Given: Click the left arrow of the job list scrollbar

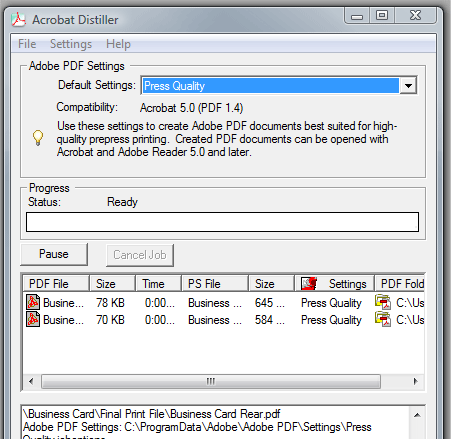Looking at the screenshot, I should 31,381.
